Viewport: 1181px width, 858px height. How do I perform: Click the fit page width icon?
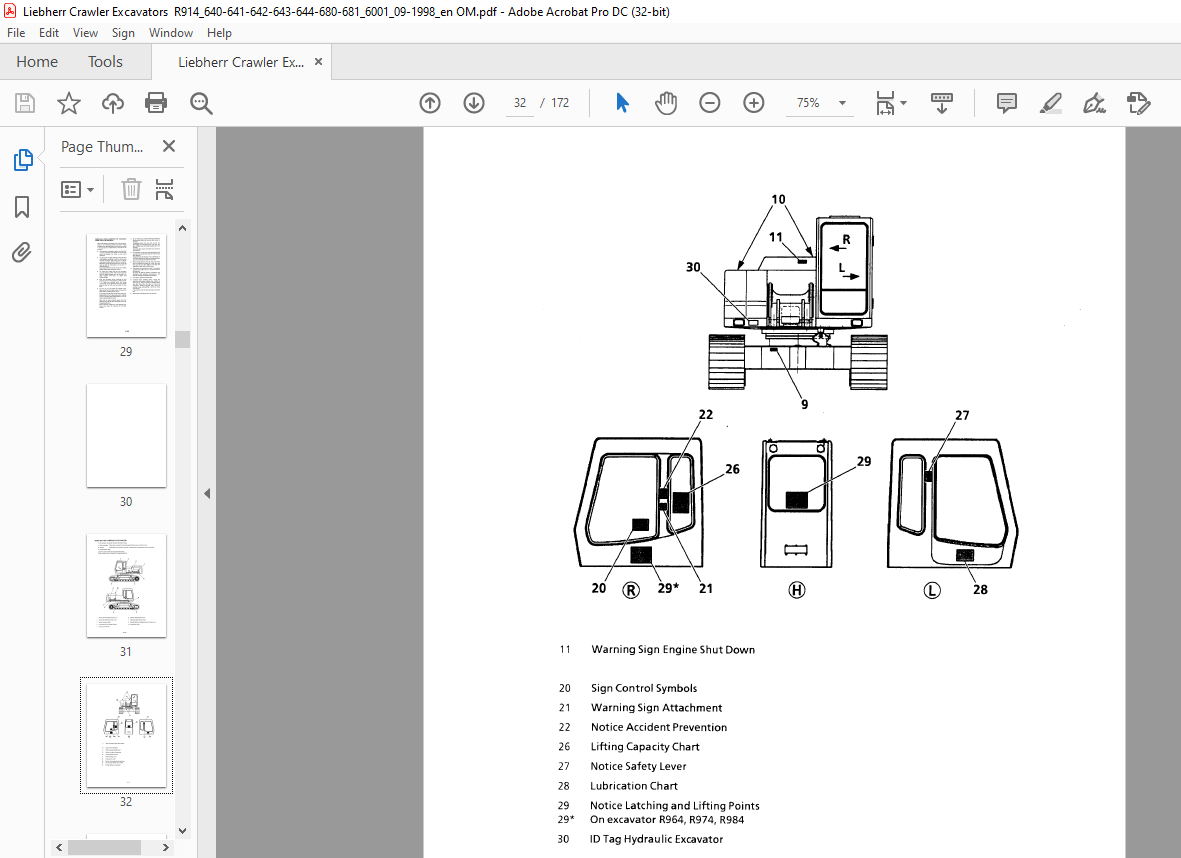pos(885,103)
